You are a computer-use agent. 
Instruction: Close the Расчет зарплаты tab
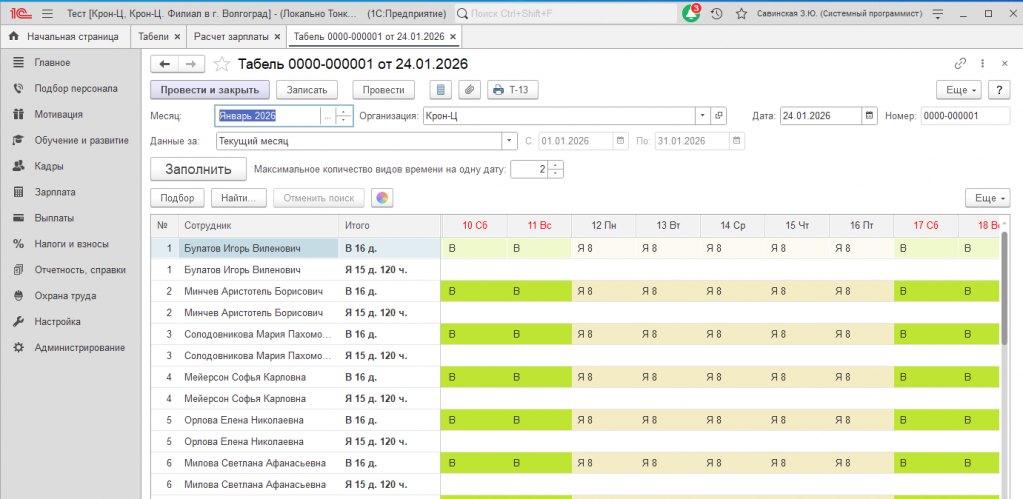277,37
